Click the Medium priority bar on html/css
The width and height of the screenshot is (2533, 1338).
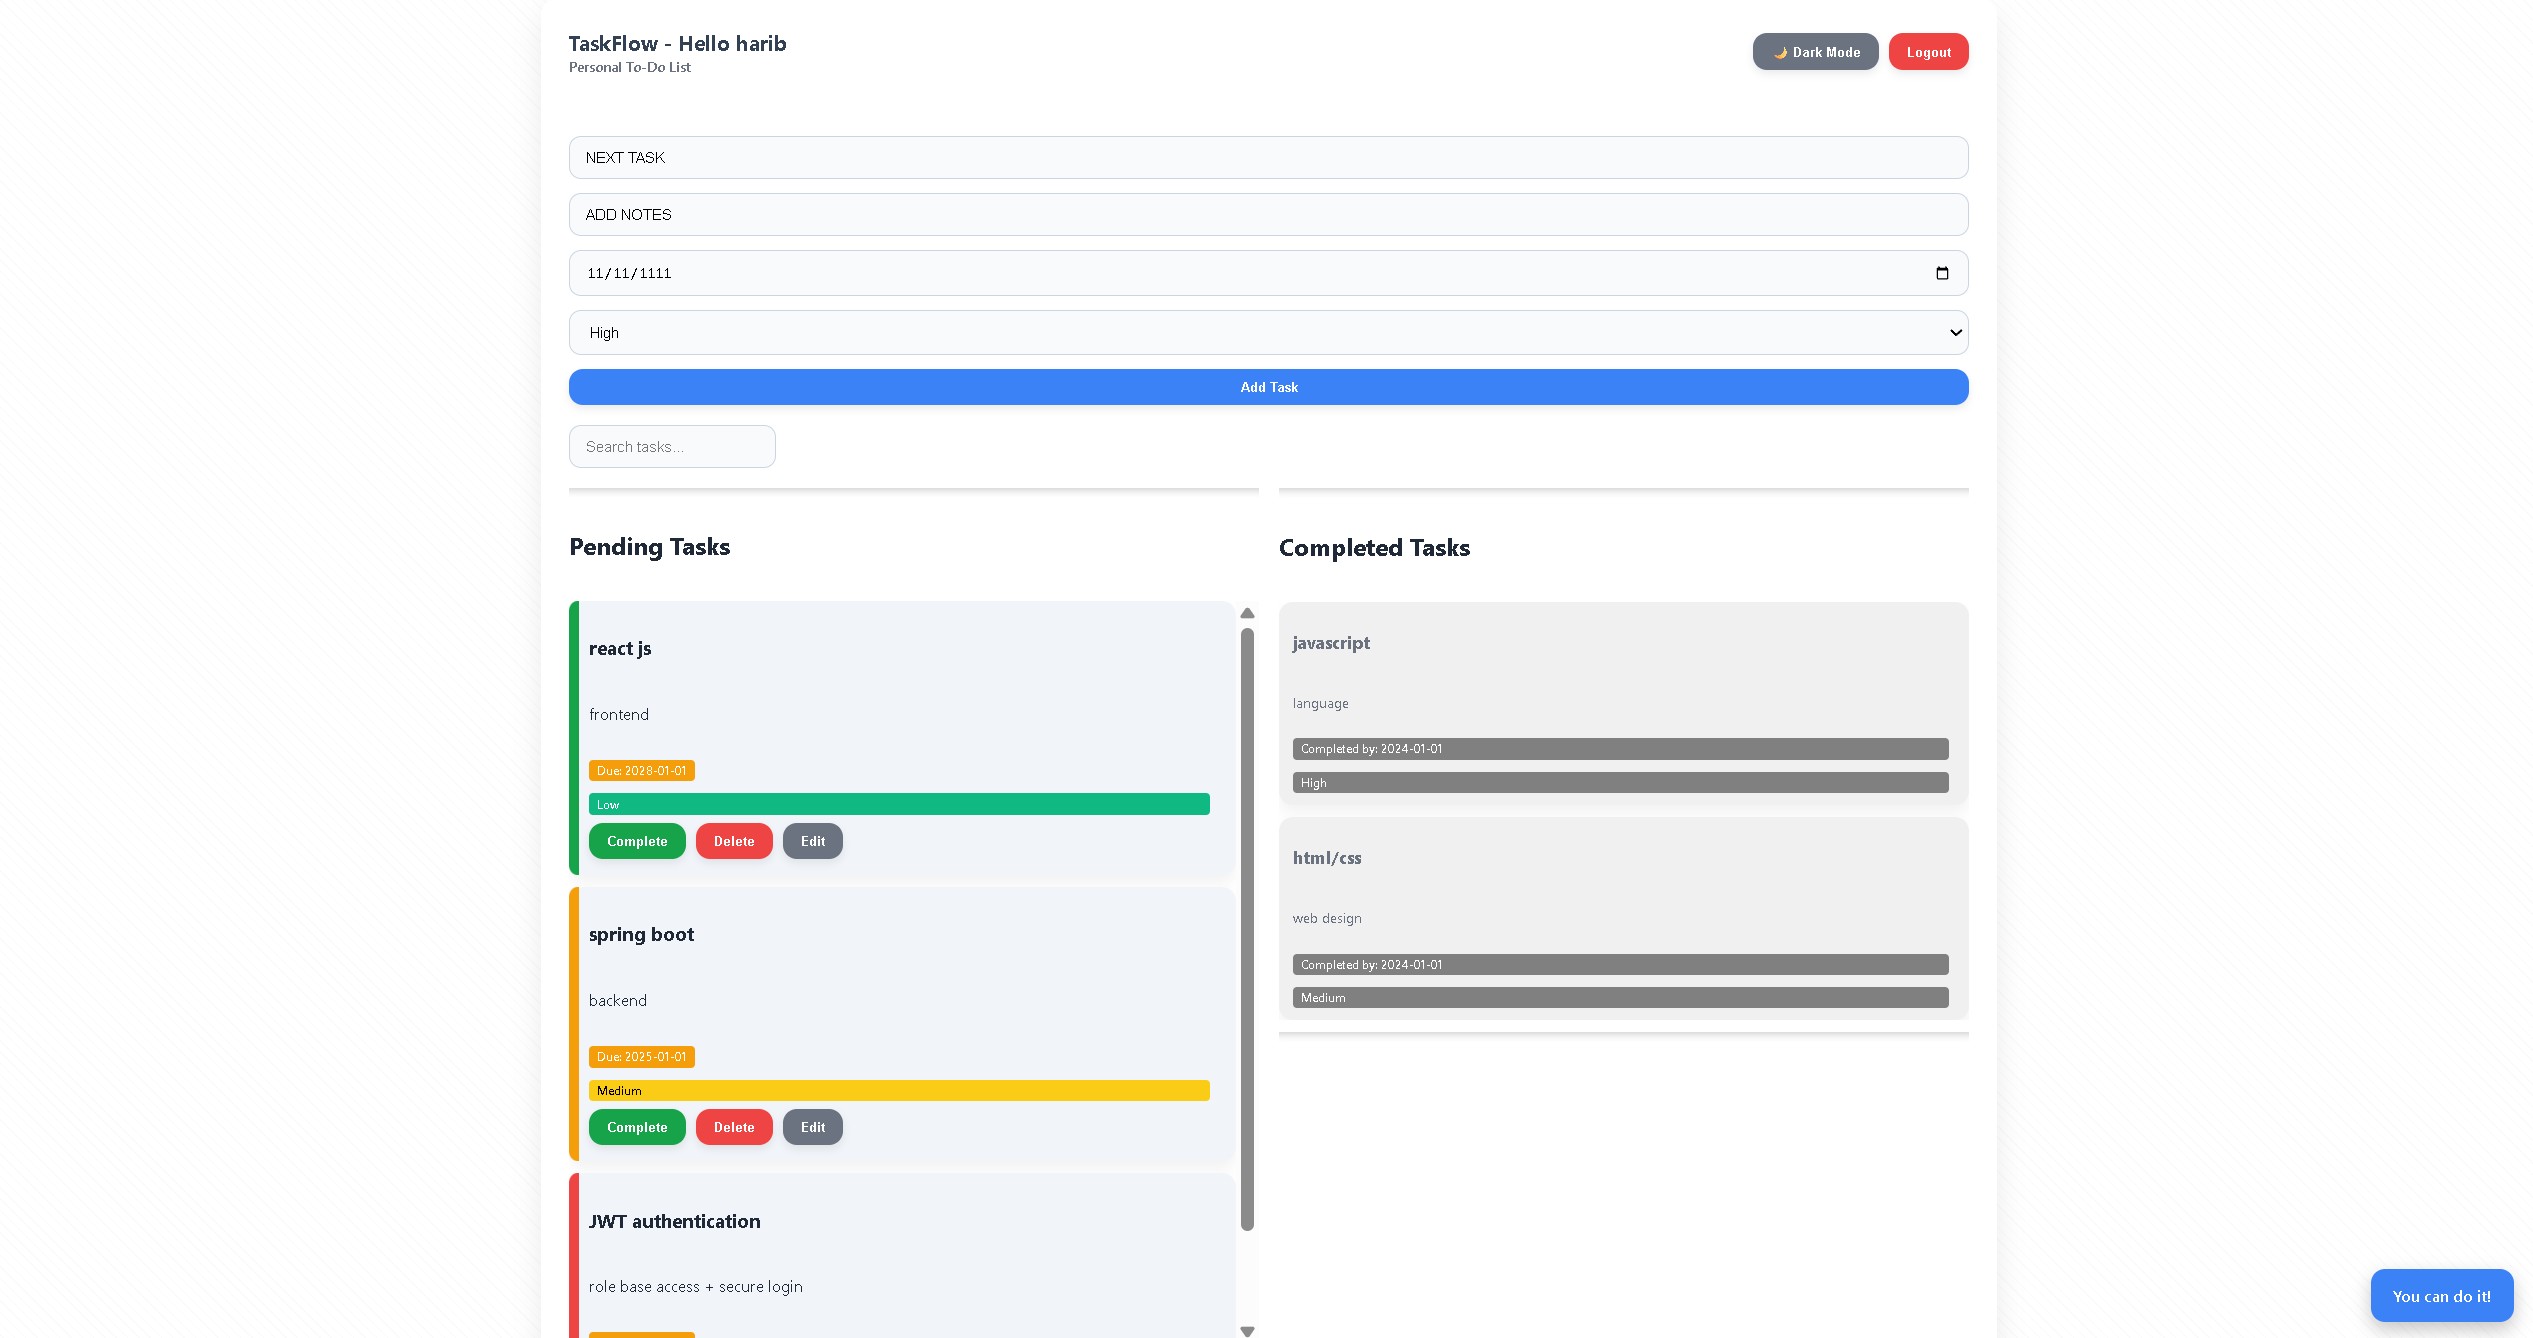(x=1620, y=998)
